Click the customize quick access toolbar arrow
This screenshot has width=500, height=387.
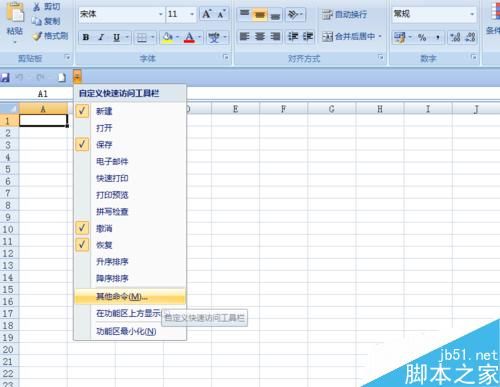[x=77, y=77]
